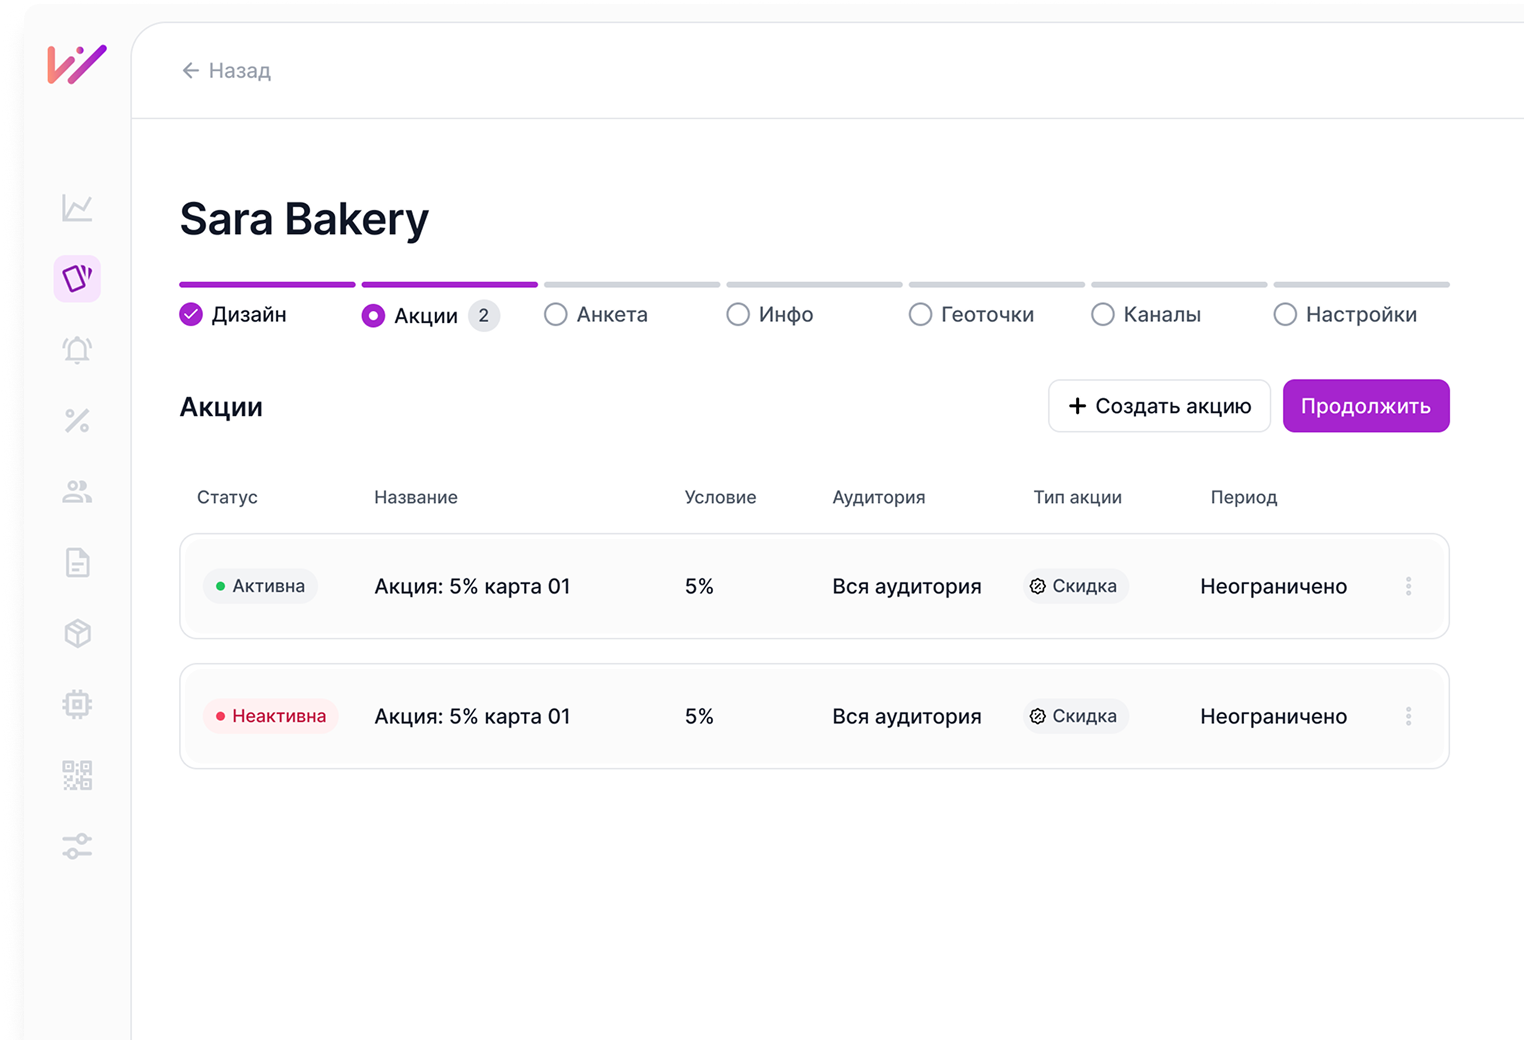Select the Анкета step radio button
The image size is (1524, 1040).
[x=556, y=315]
